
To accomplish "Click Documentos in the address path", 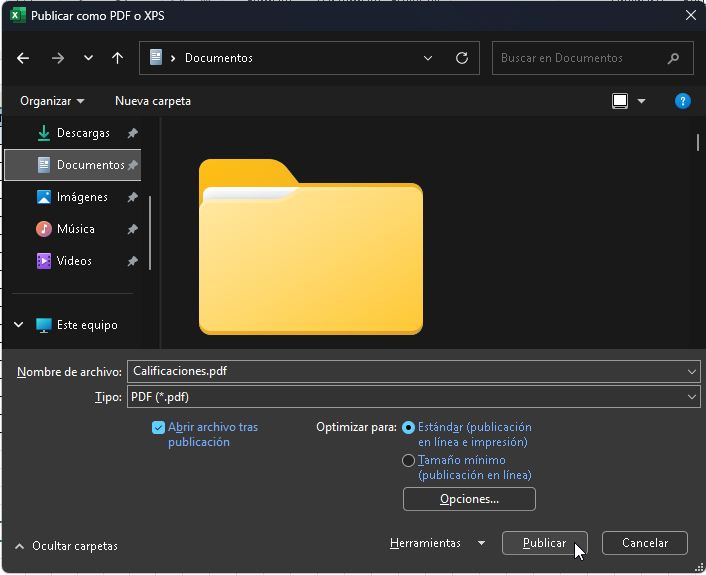I will [219, 58].
